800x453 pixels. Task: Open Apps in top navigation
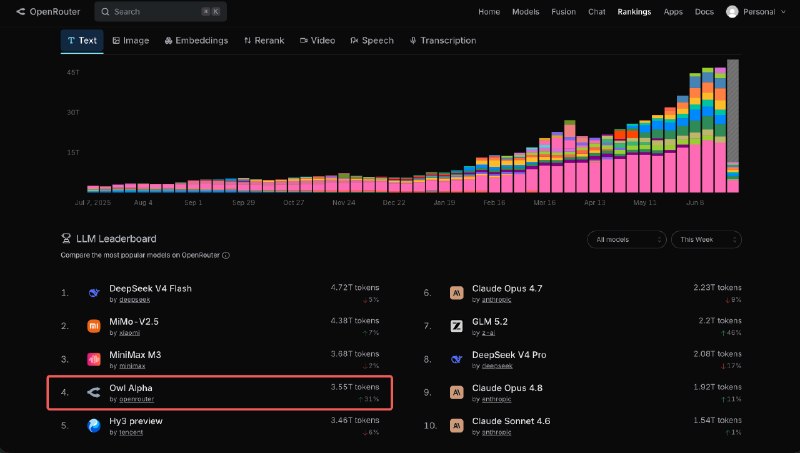pos(673,12)
